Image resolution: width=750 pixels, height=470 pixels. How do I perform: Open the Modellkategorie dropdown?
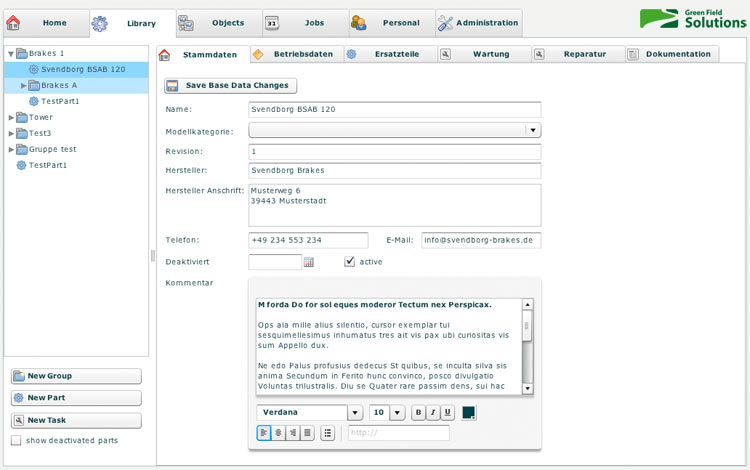(x=533, y=130)
